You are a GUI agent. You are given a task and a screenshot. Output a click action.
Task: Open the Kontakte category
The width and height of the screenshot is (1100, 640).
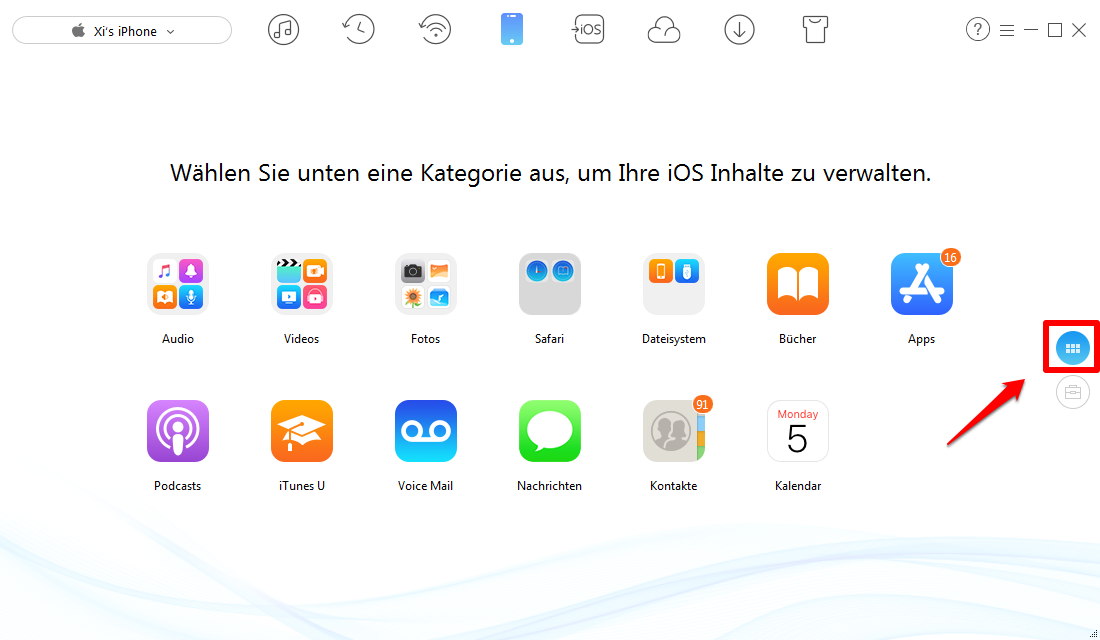[x=673, y=431]
